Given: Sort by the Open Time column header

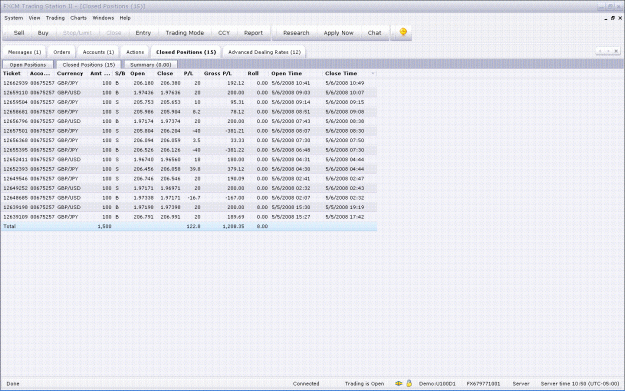Looking at the screenshot, I should click(287, 74).
